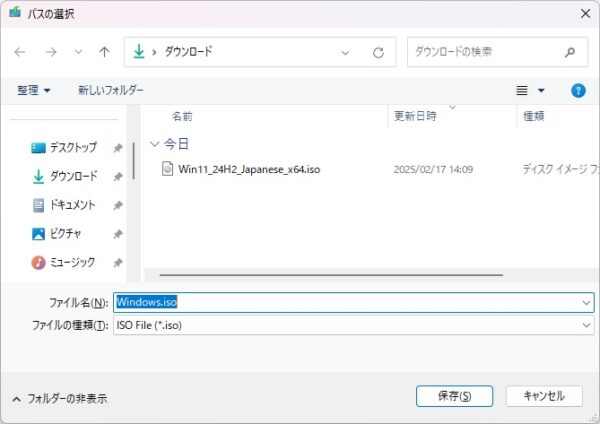Click the 保存(S) button
600x424 pixels.
tap(454, 396)
